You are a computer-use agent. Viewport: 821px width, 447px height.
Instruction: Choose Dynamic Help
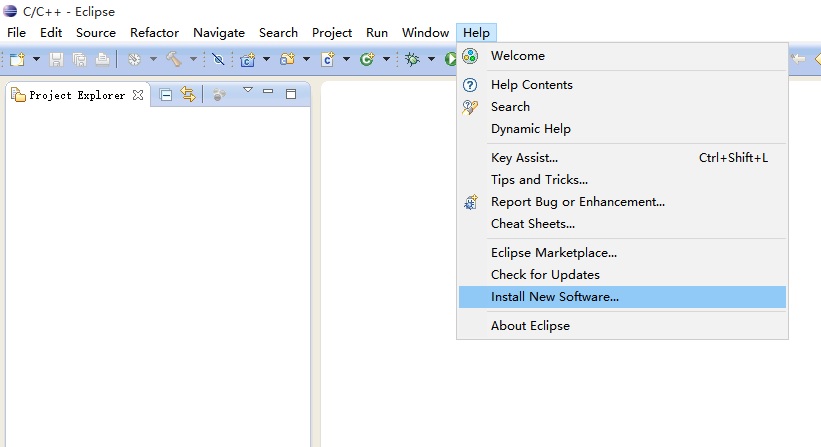point(622,129)
